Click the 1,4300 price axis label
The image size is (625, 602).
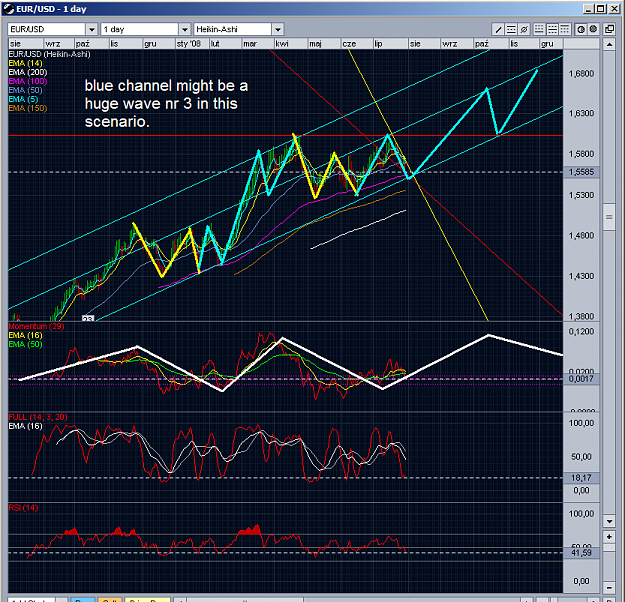[581, 276]
